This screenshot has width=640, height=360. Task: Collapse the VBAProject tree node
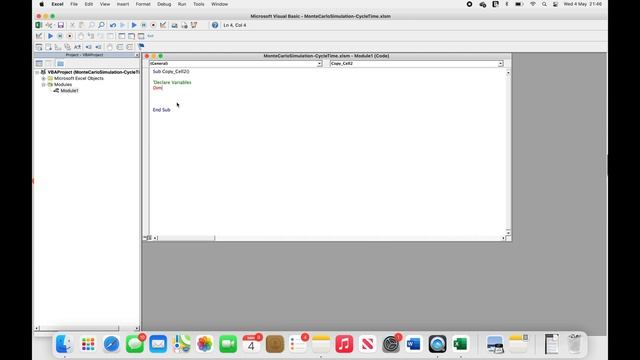tap(37, 72)
